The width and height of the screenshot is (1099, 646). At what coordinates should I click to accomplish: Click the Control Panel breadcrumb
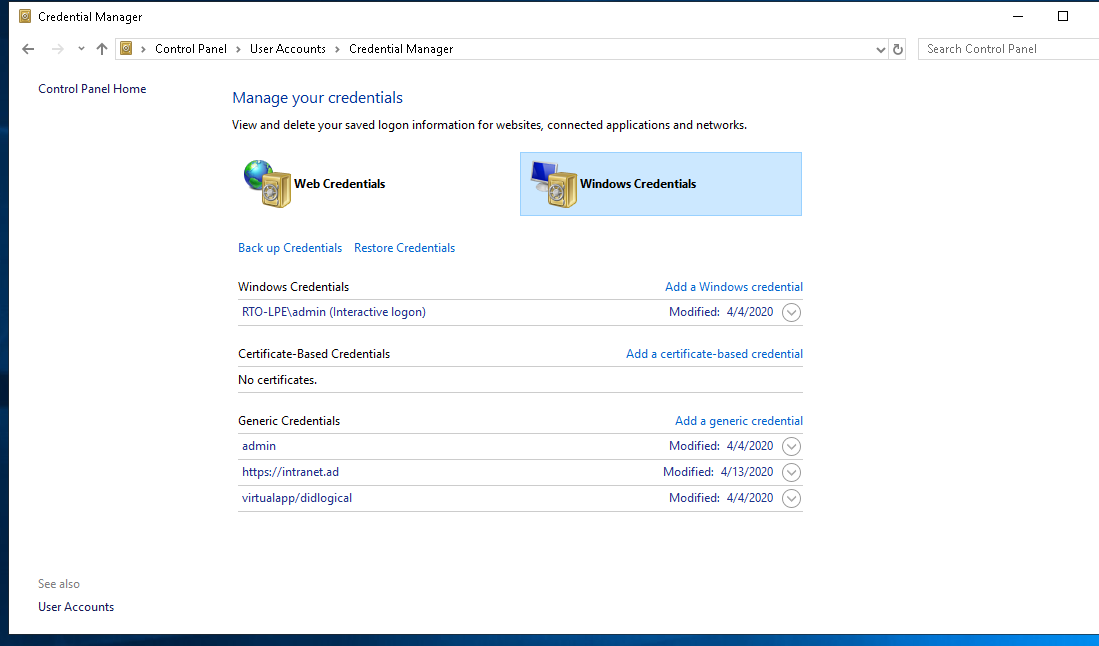tap(191, 49)
